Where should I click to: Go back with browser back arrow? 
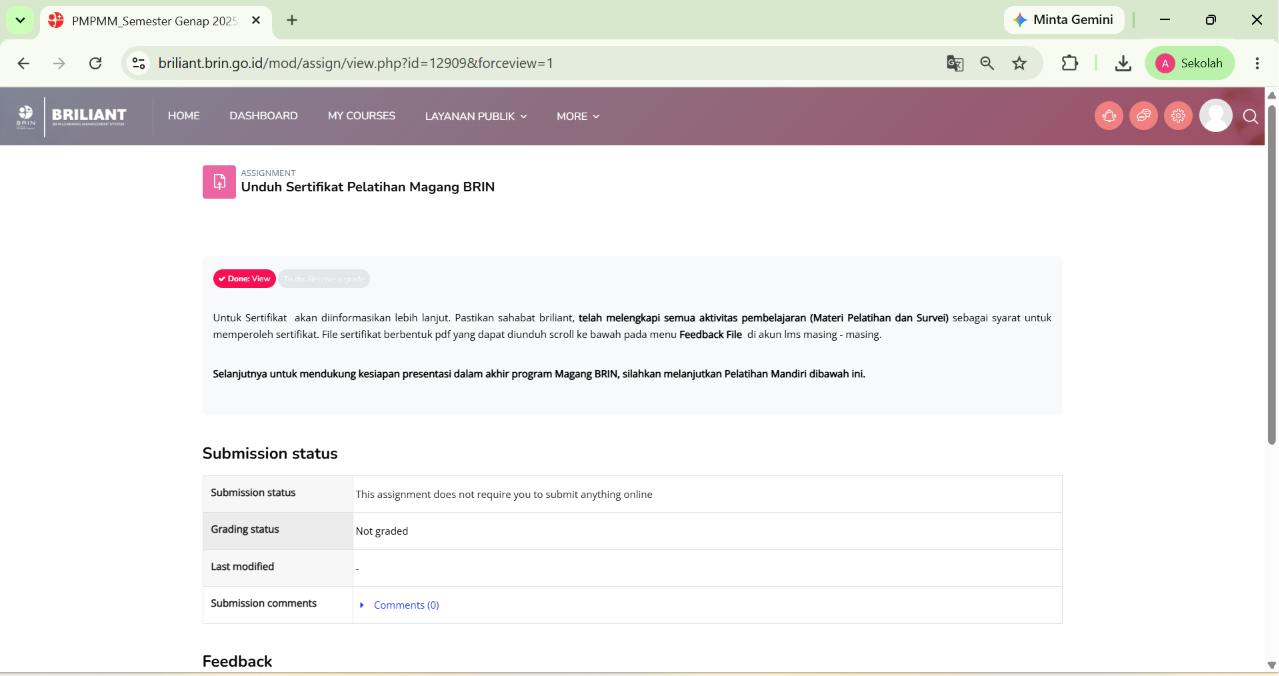[x=23, y=63]
